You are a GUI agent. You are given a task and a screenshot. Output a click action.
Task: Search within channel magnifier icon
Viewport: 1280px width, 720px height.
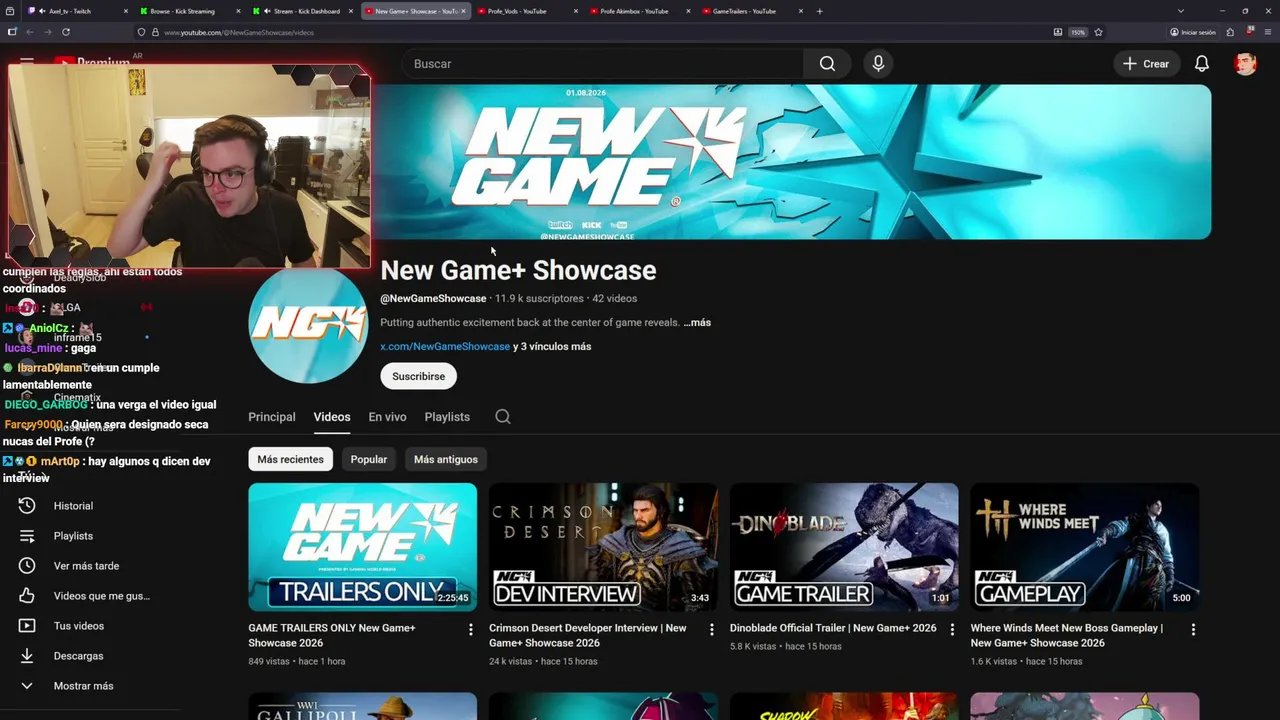pos(503,417)
